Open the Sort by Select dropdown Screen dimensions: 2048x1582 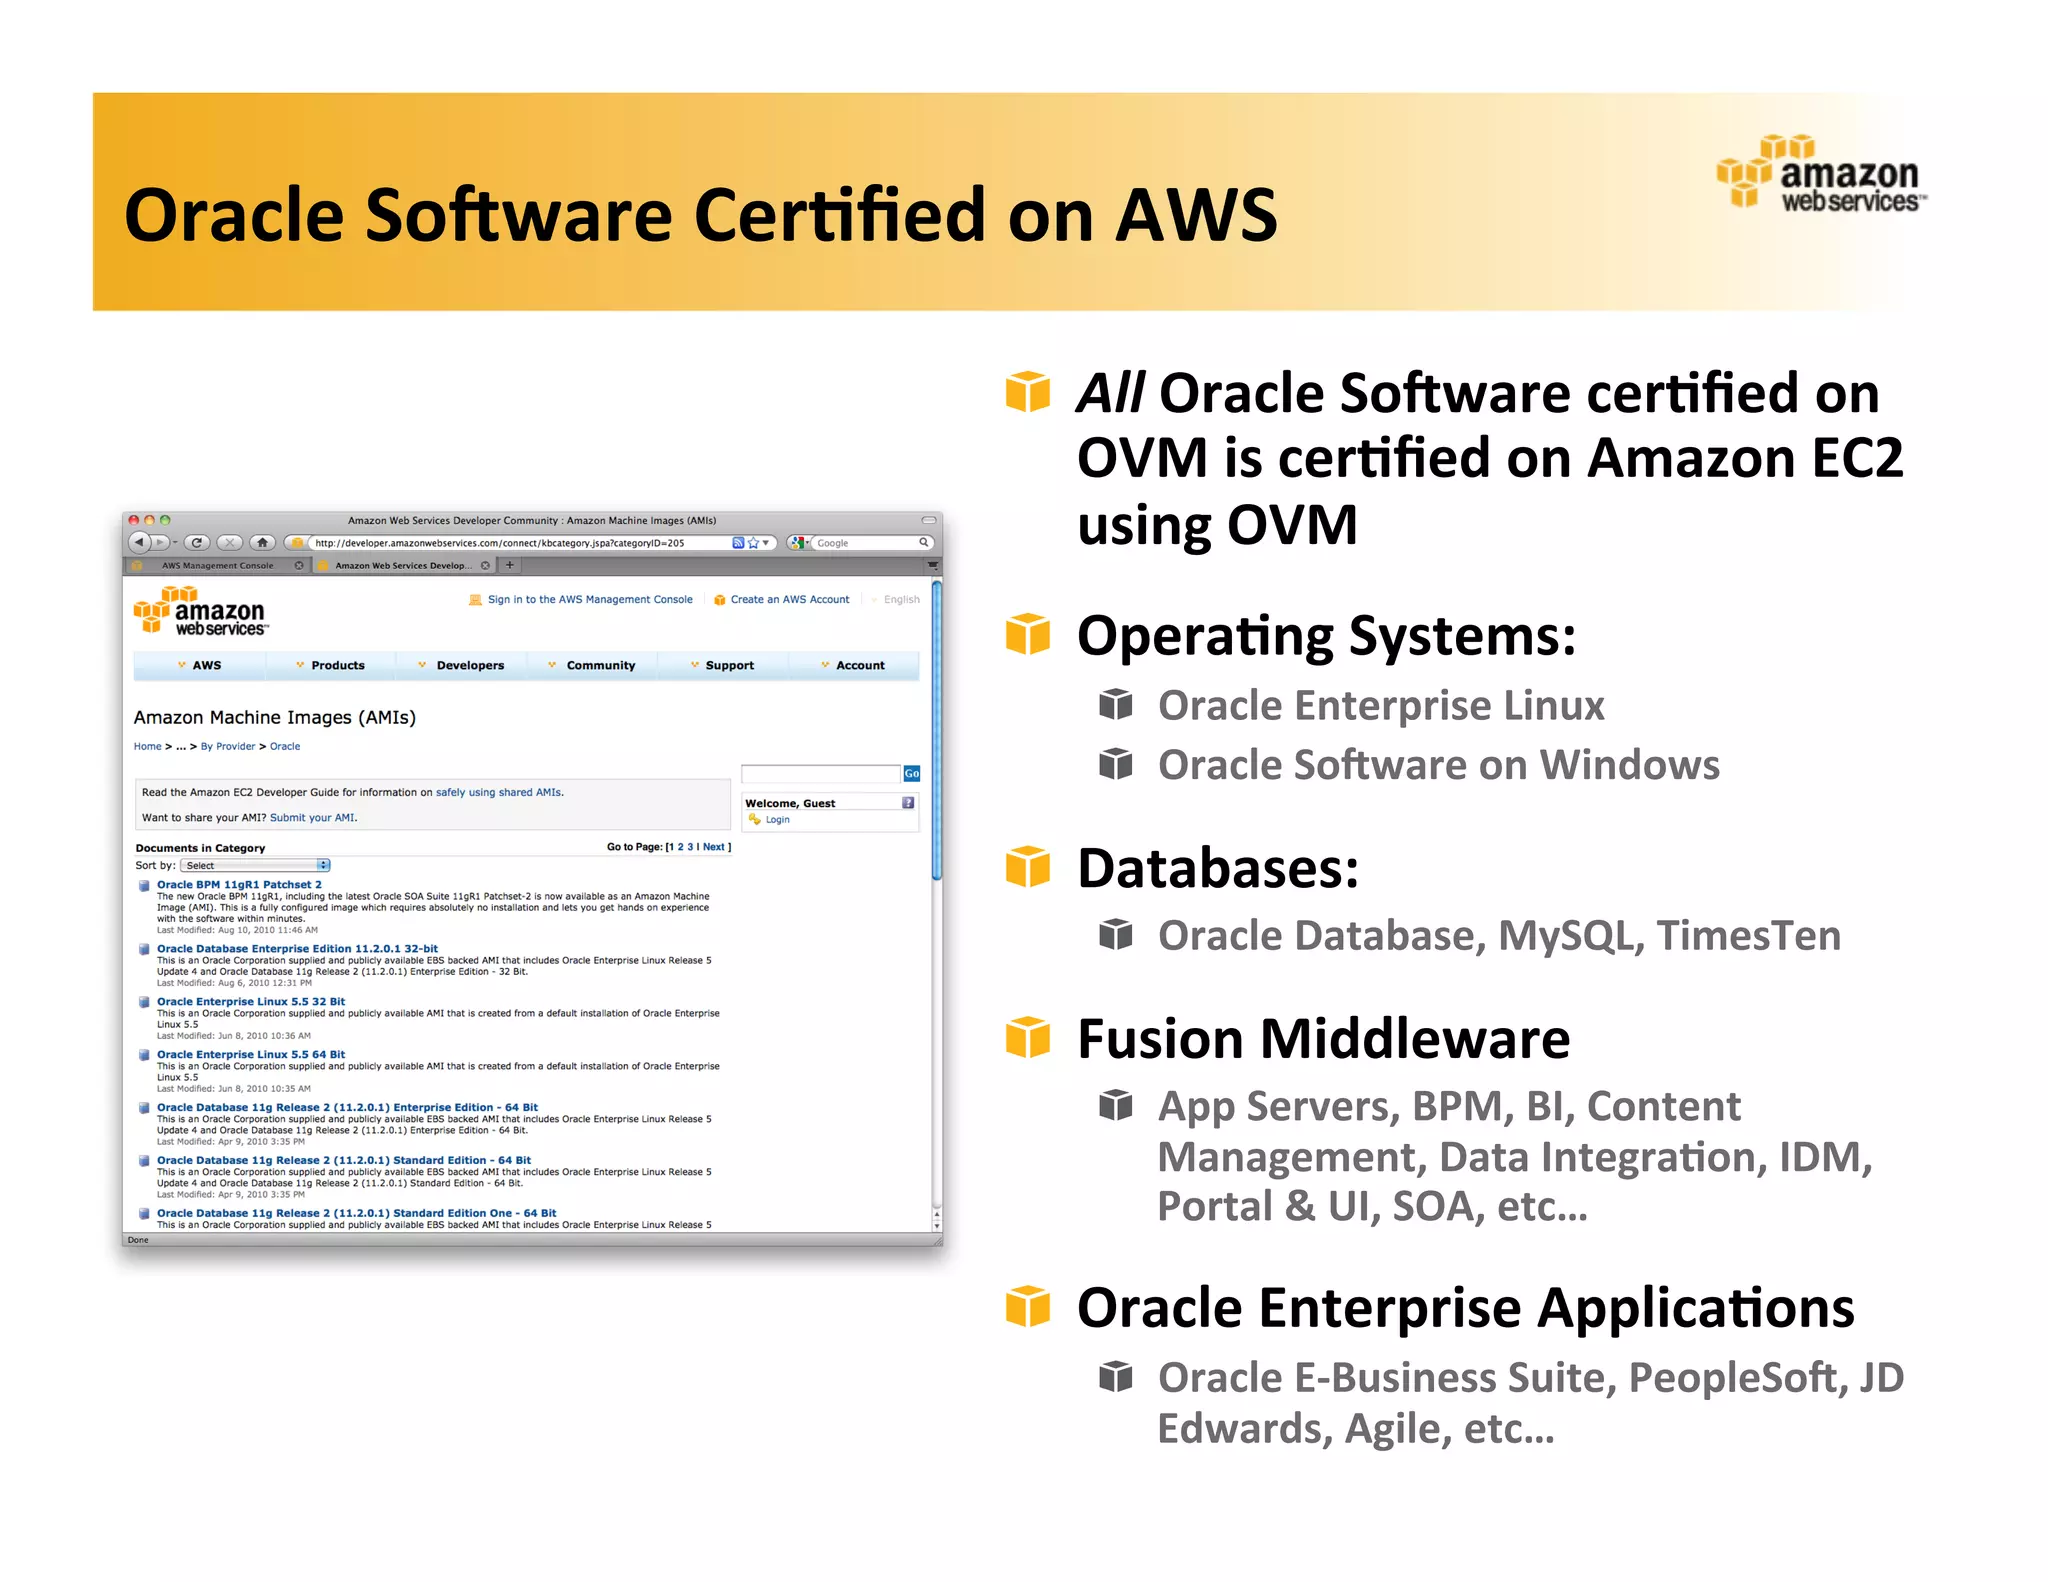pos(256,865)
